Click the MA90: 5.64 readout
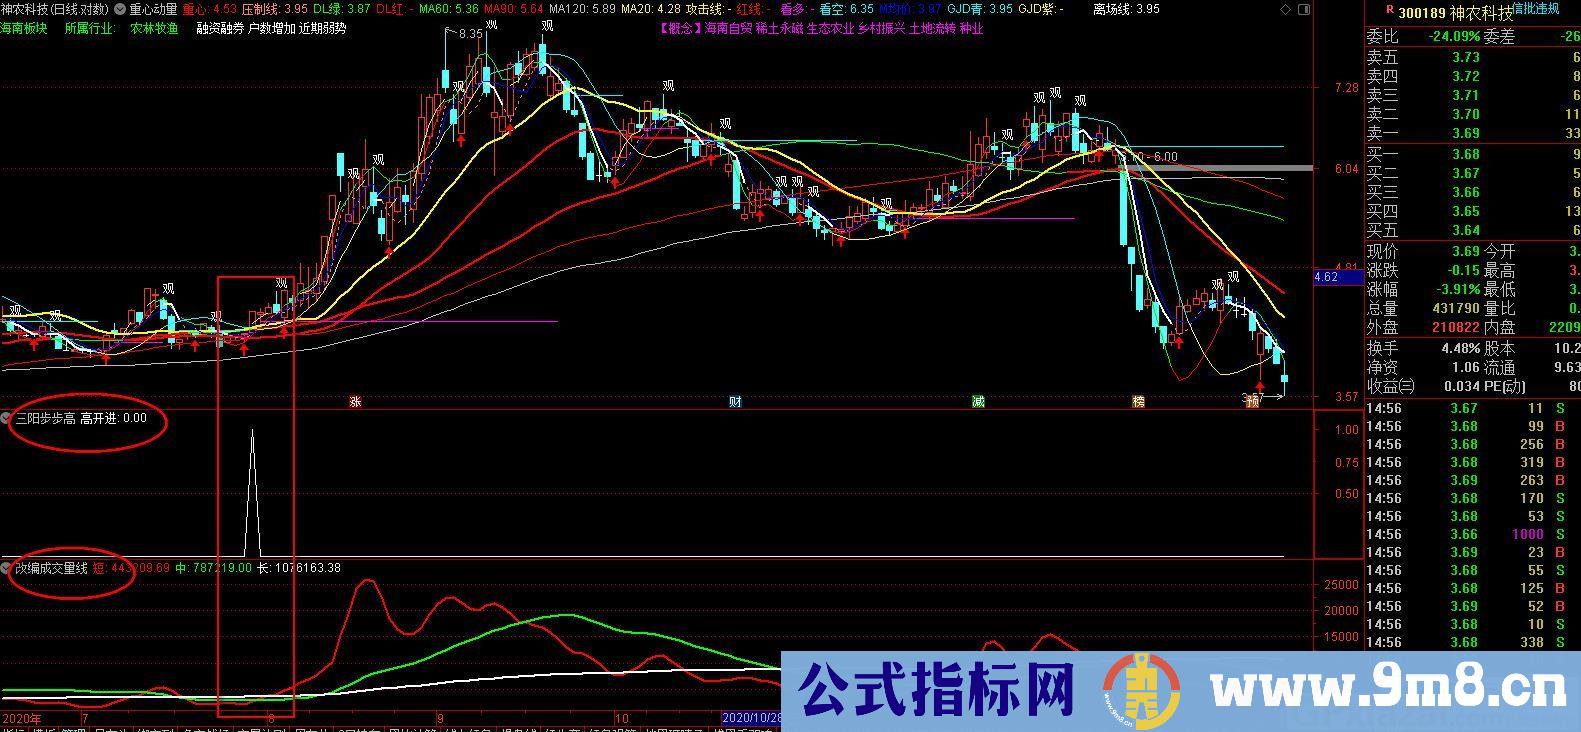 pos(514,9)
